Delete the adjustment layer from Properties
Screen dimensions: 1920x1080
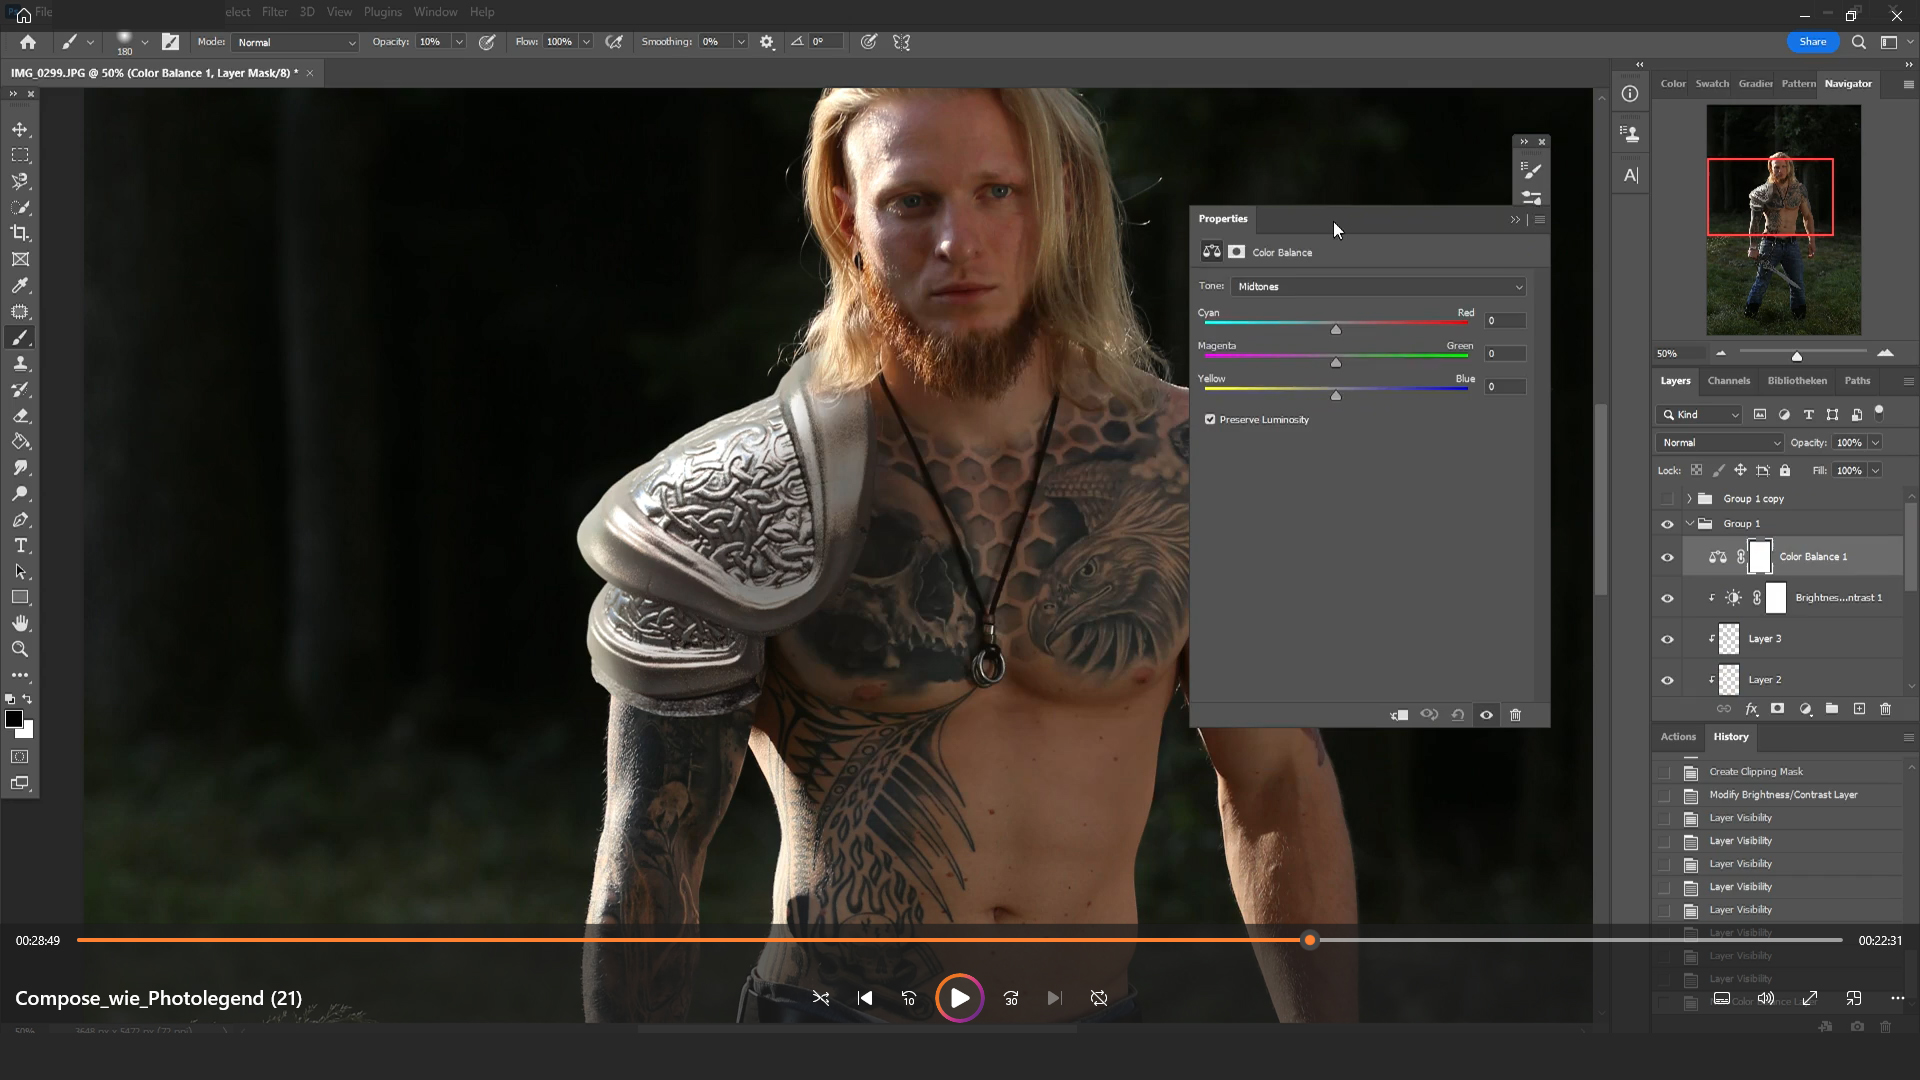coord(1515,715)
